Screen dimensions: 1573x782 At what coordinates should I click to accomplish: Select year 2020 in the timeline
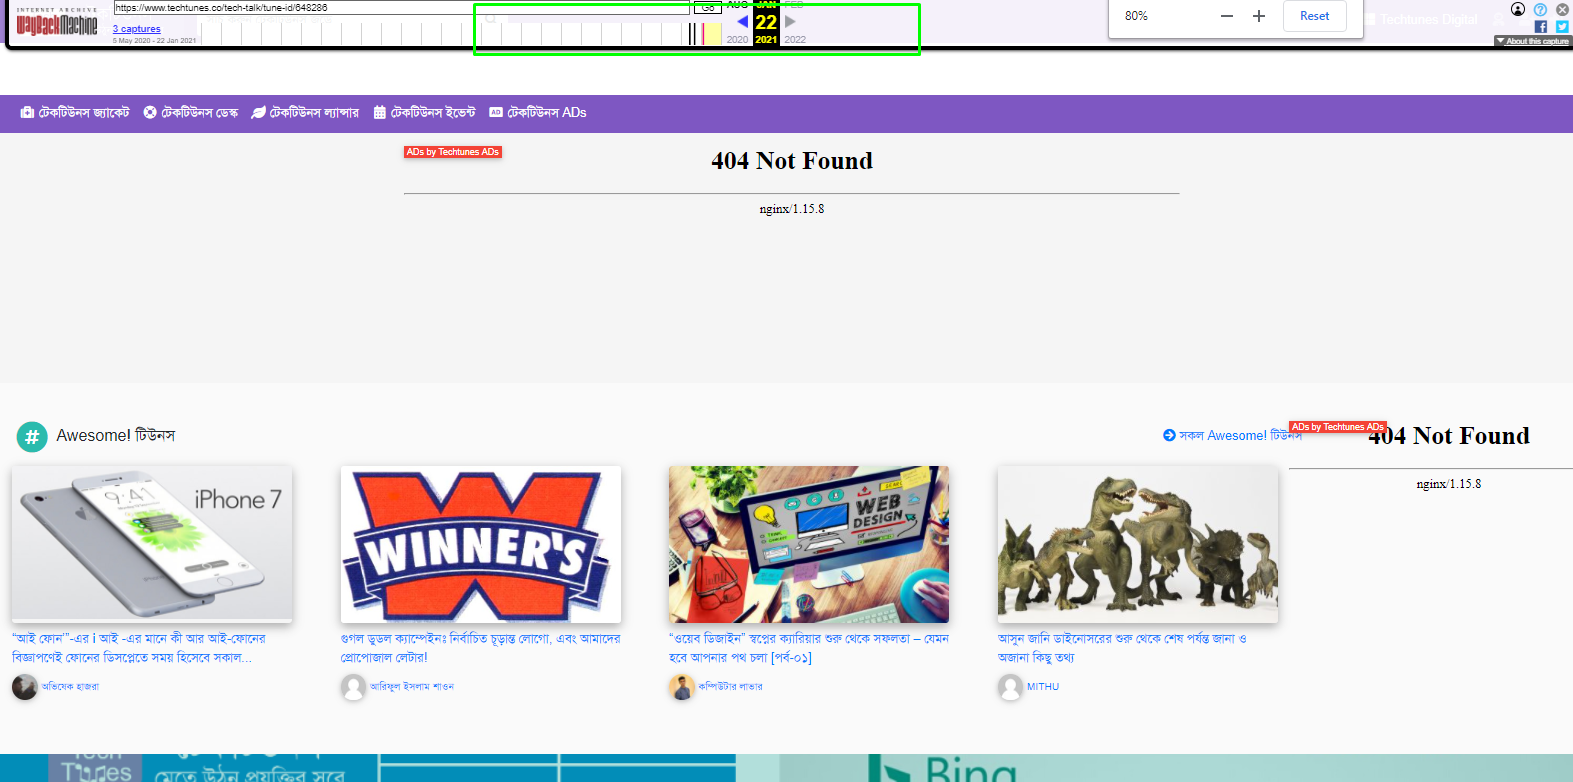[737, 40]
